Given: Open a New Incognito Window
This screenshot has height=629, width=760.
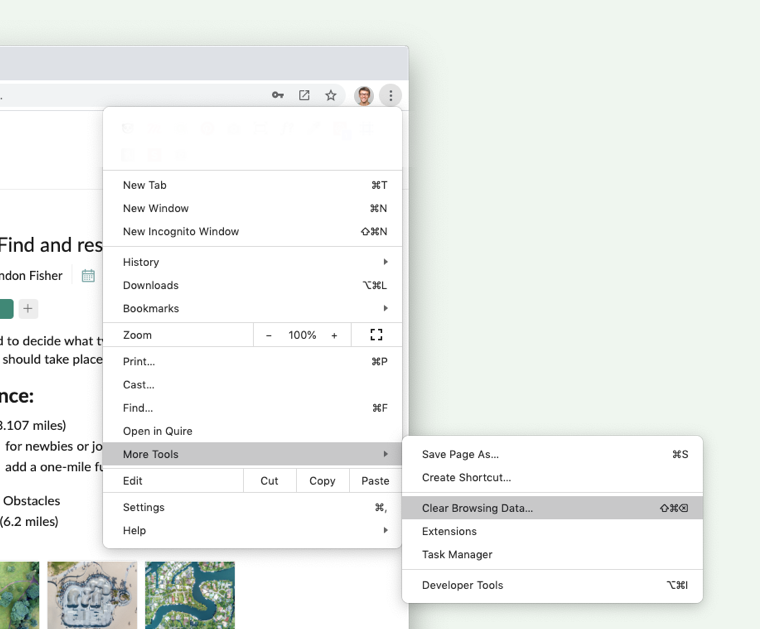Looking at the screenshot, I should click(253, 232).
